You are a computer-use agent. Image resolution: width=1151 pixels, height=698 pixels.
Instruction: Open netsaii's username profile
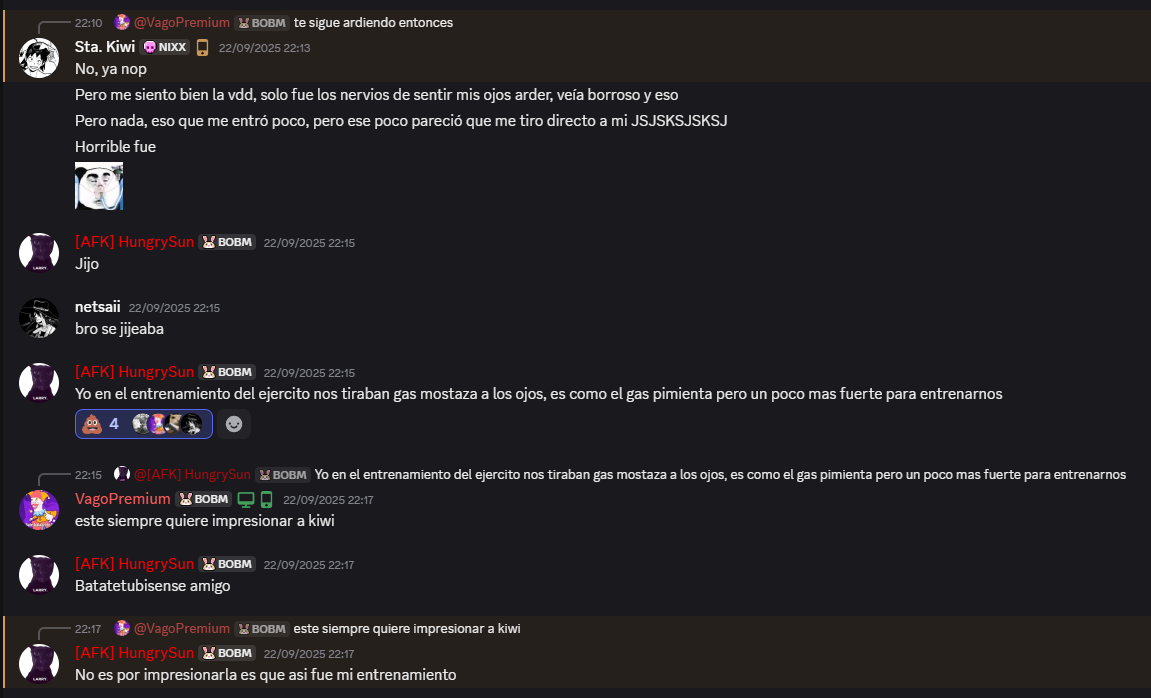click(x=98, y=307)
